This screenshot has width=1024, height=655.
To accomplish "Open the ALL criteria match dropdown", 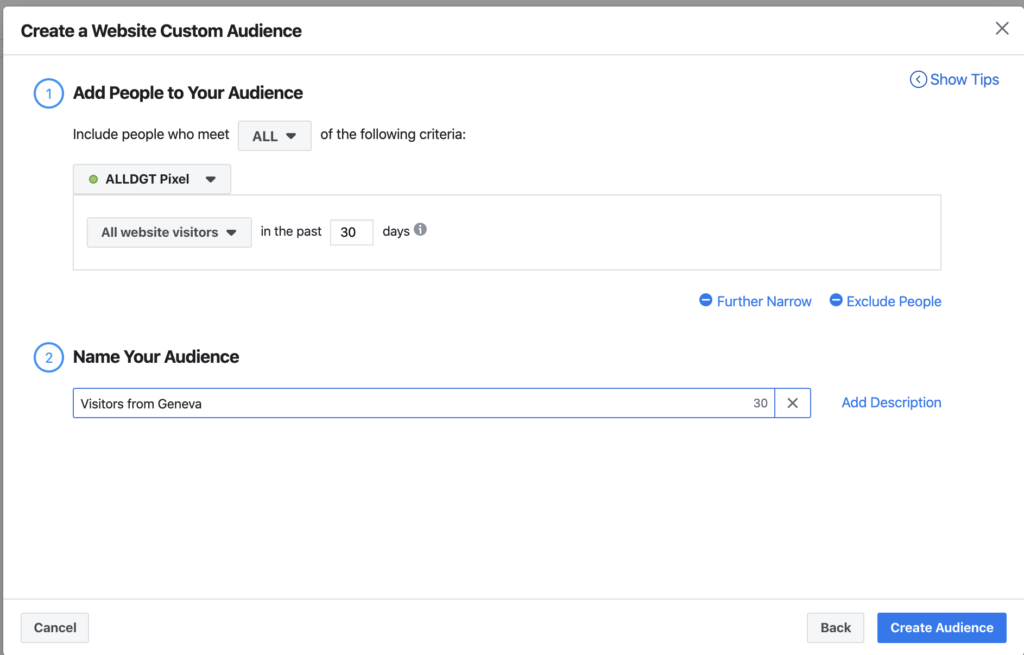I will (274, 136).
